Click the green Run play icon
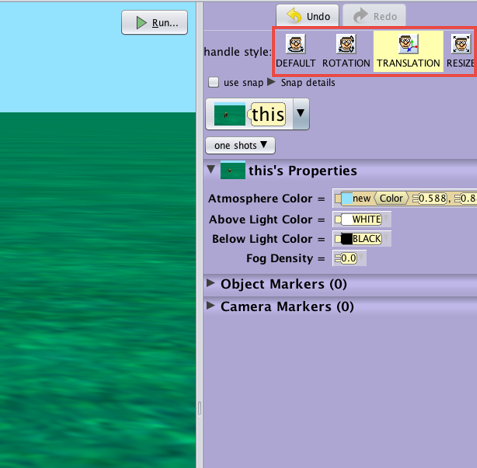This screenshot has width=477, height=468. 141,23
